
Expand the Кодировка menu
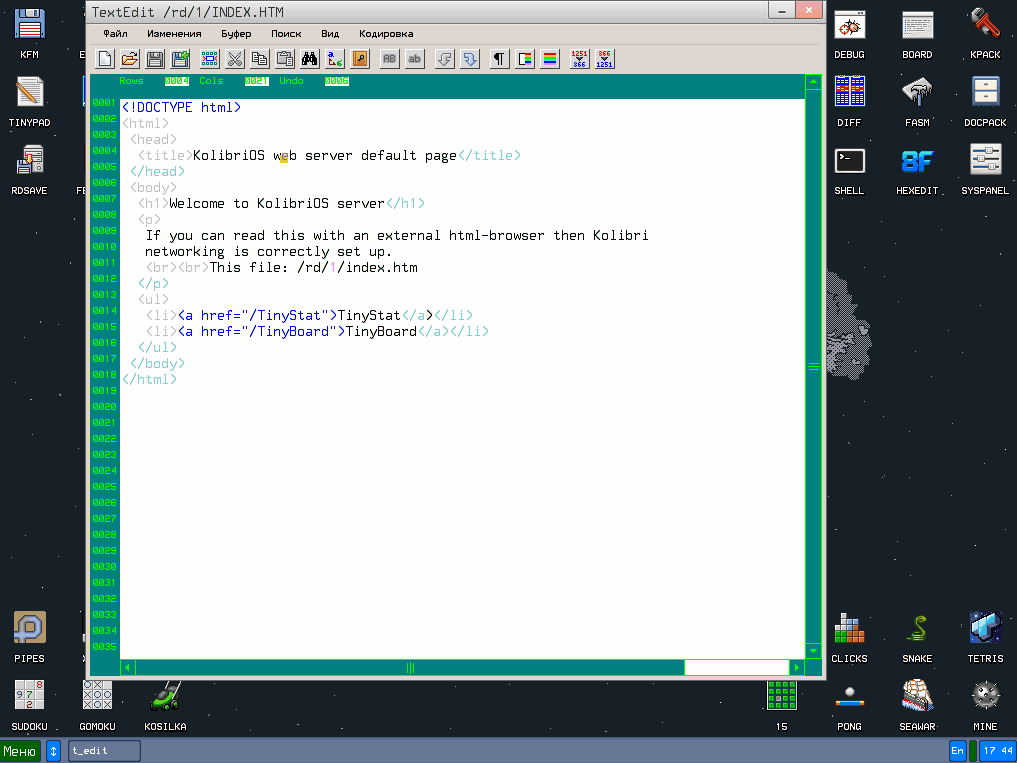[x=386, y=34]
